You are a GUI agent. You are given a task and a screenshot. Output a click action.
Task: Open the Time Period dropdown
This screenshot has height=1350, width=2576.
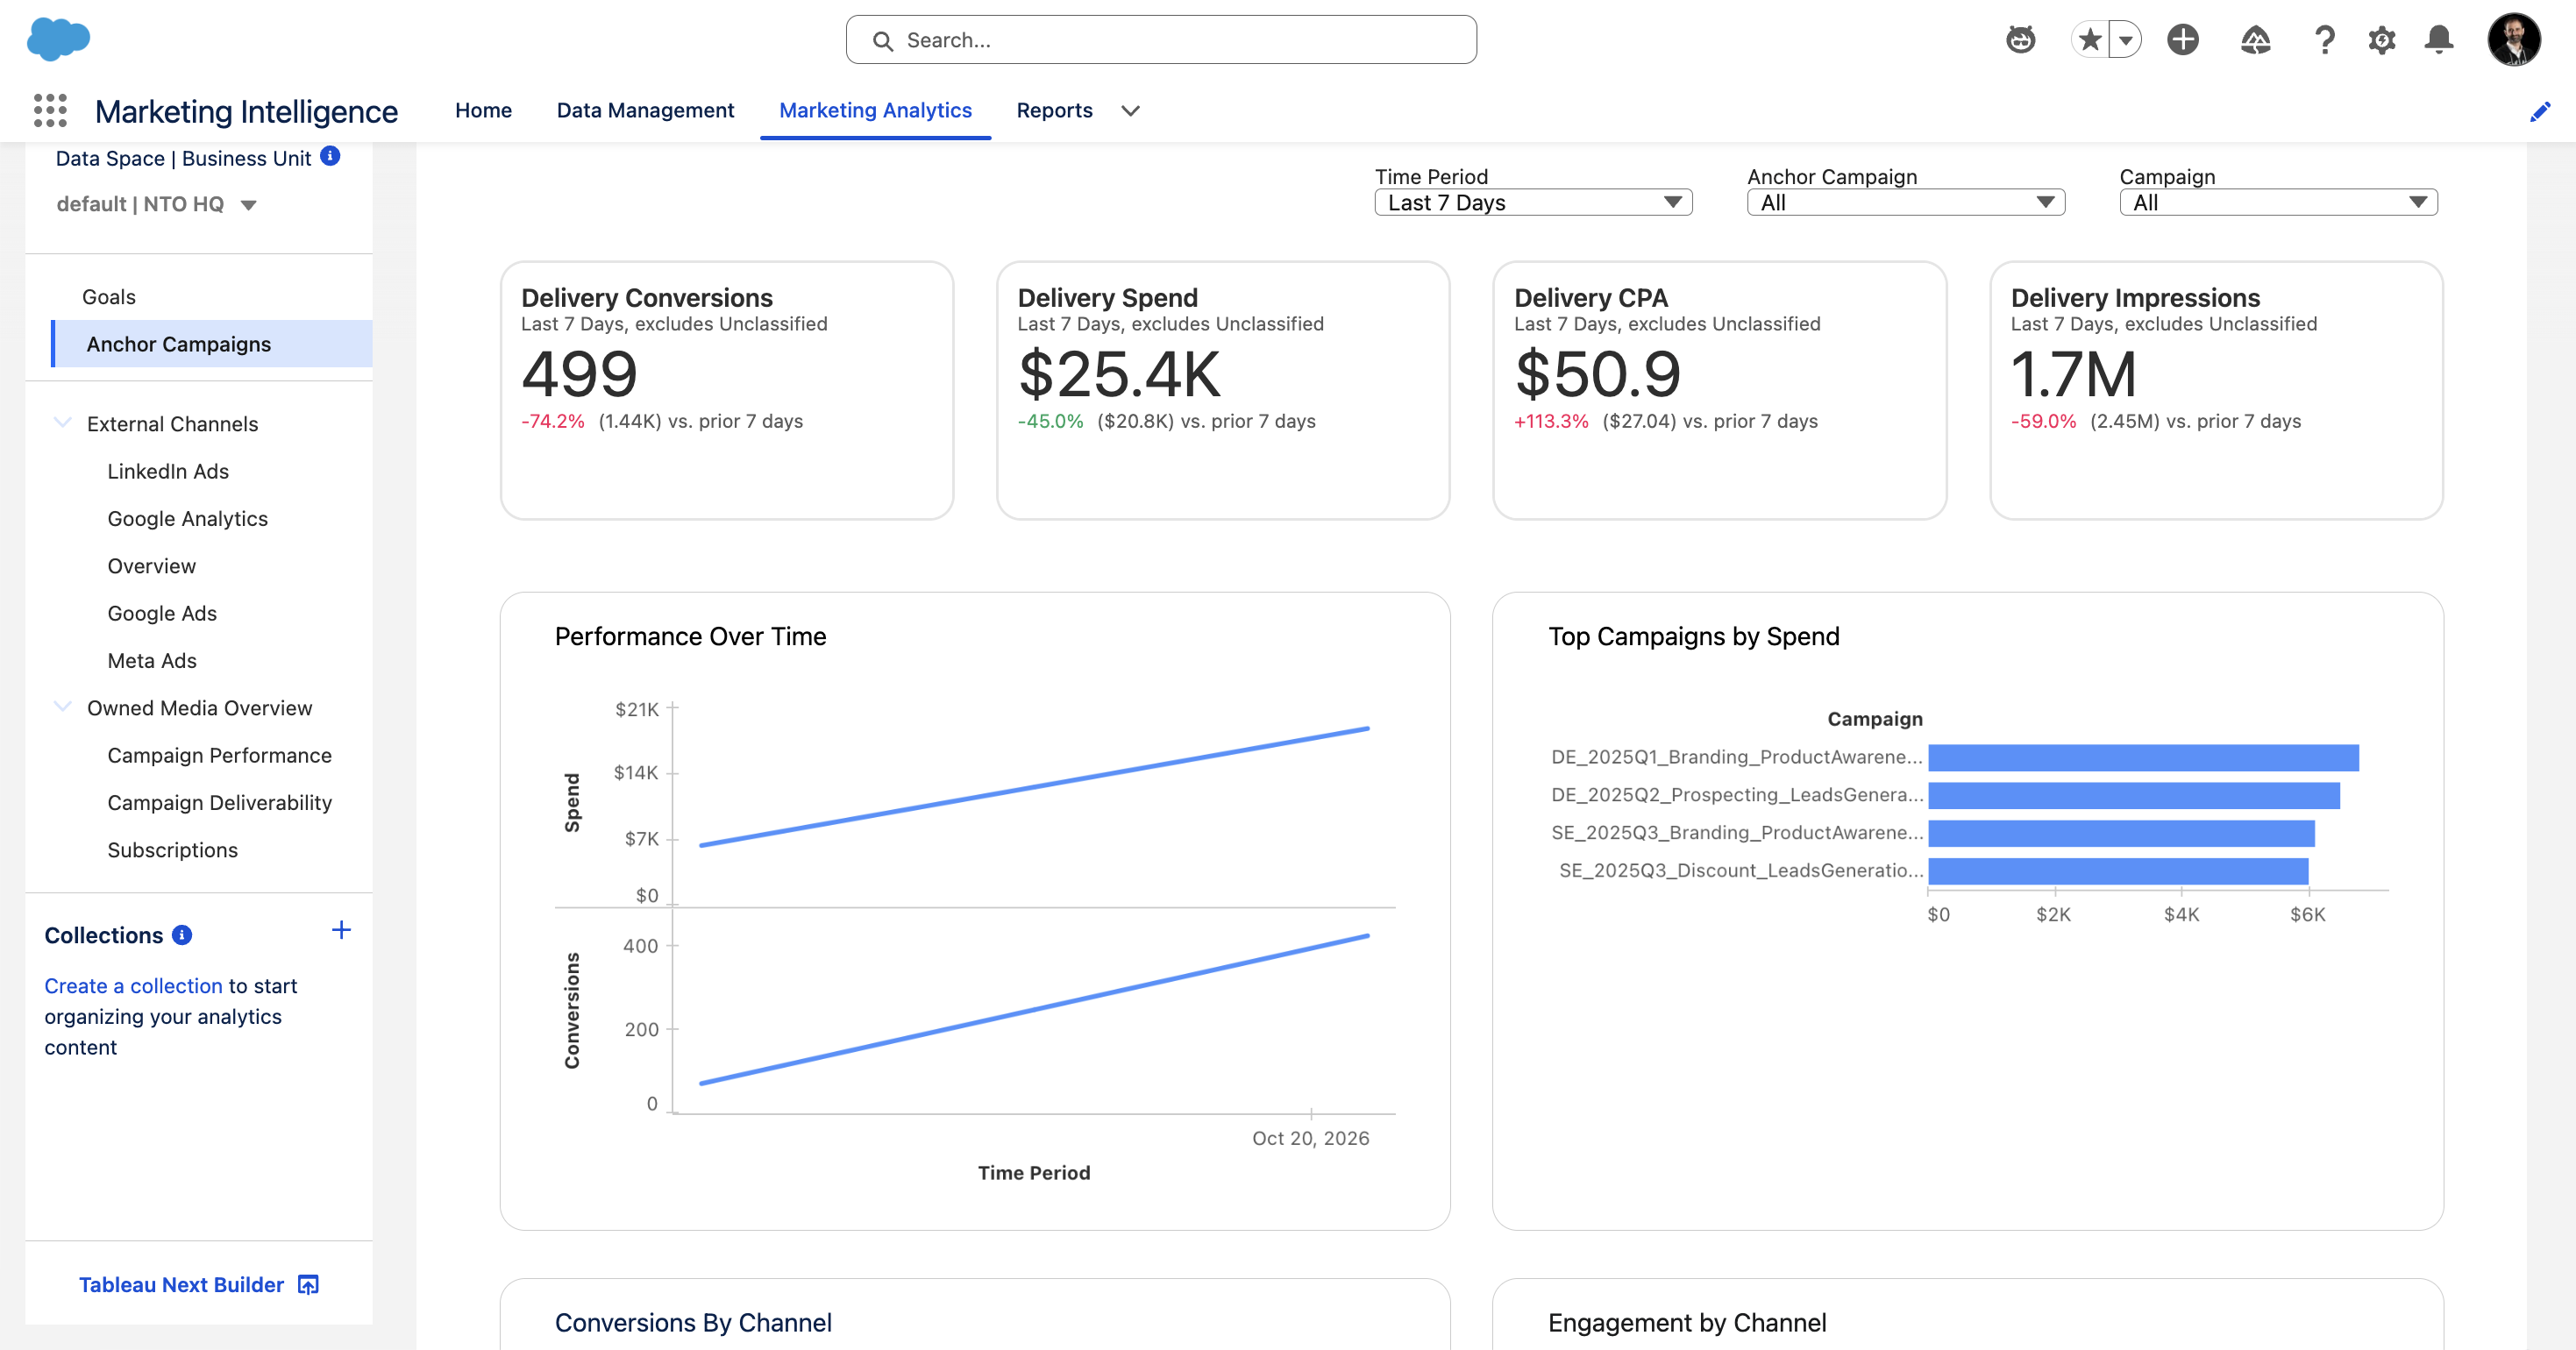pyautogui.click(x=1533, y=202)
